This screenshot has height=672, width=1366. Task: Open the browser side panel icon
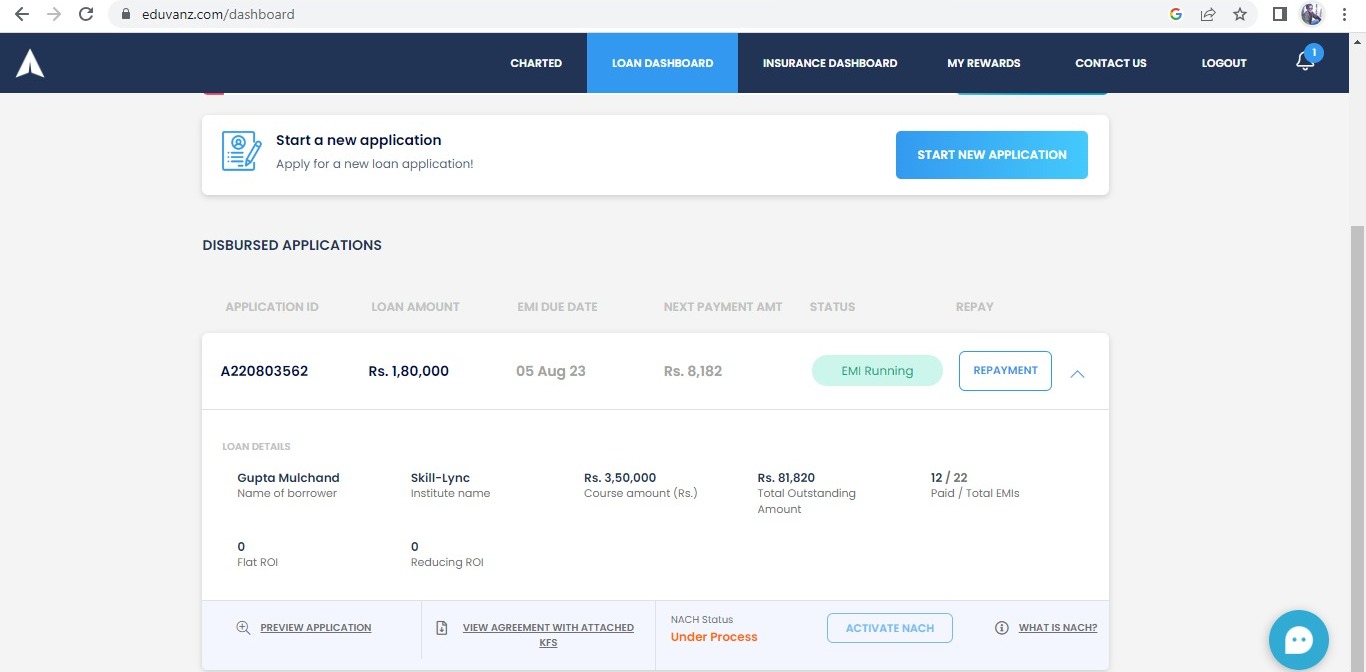click(x=1279, y=14)
